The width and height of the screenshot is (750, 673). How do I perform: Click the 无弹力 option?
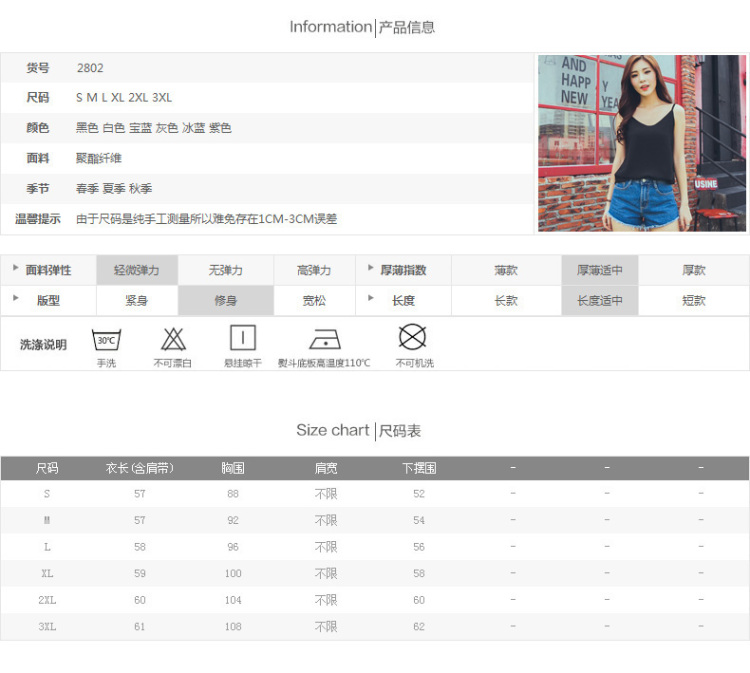pos(226,270)
